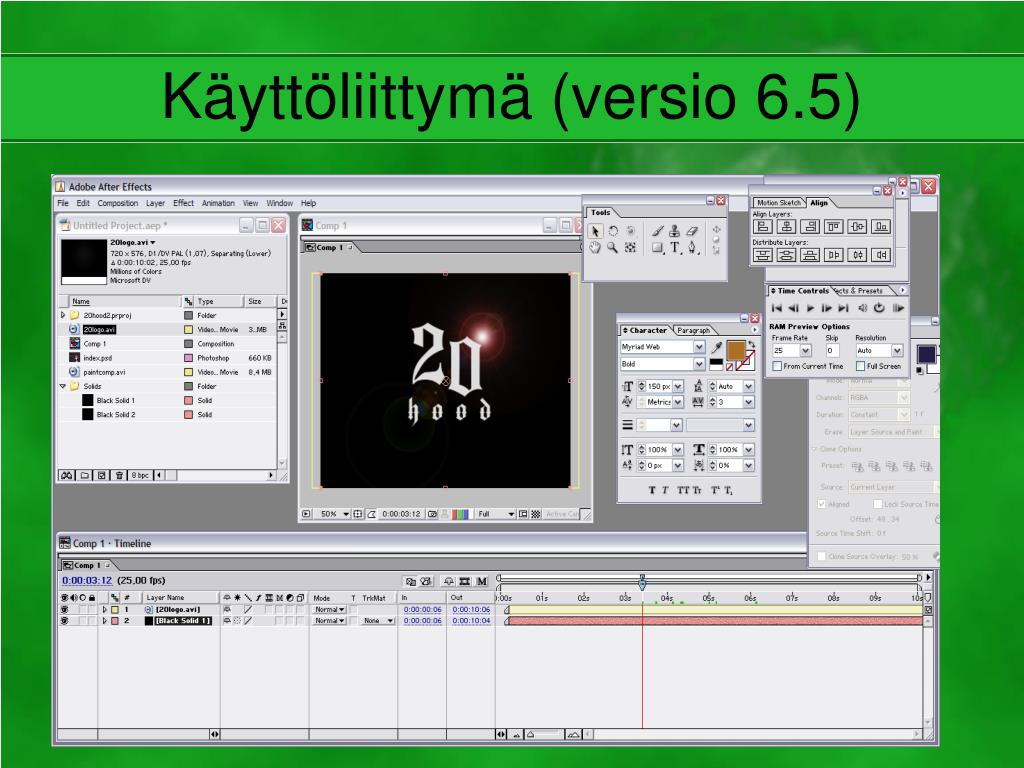Hide the Black Solid 1 layer
This screenshot has width=1024, height=768.
(x=64, y=621)
